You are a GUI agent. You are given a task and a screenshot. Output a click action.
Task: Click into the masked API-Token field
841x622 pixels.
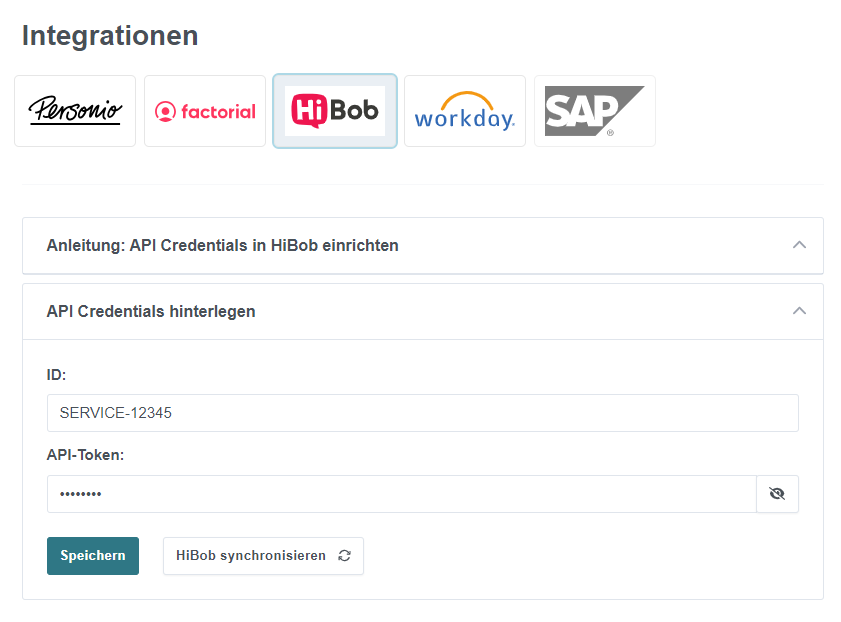(402, 494)
